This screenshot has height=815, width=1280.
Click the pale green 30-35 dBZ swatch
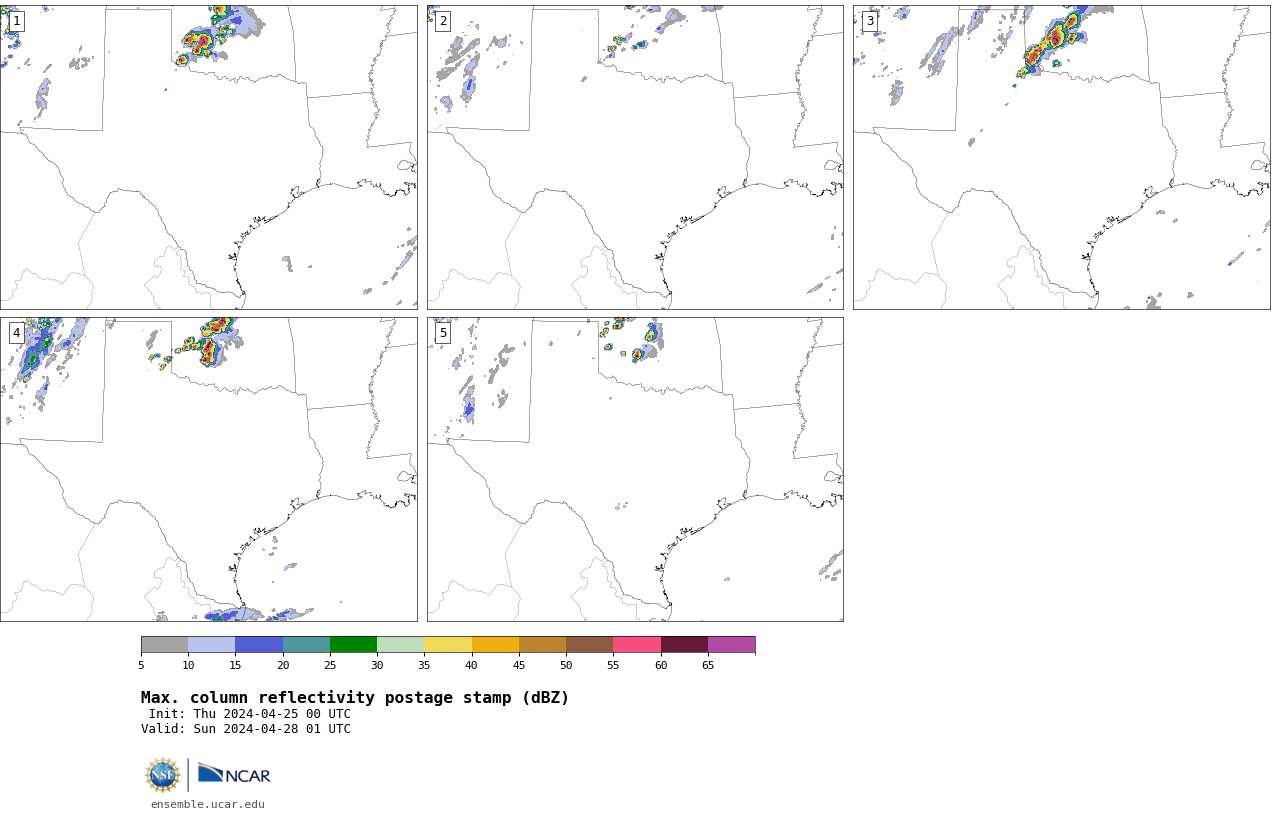400,644
